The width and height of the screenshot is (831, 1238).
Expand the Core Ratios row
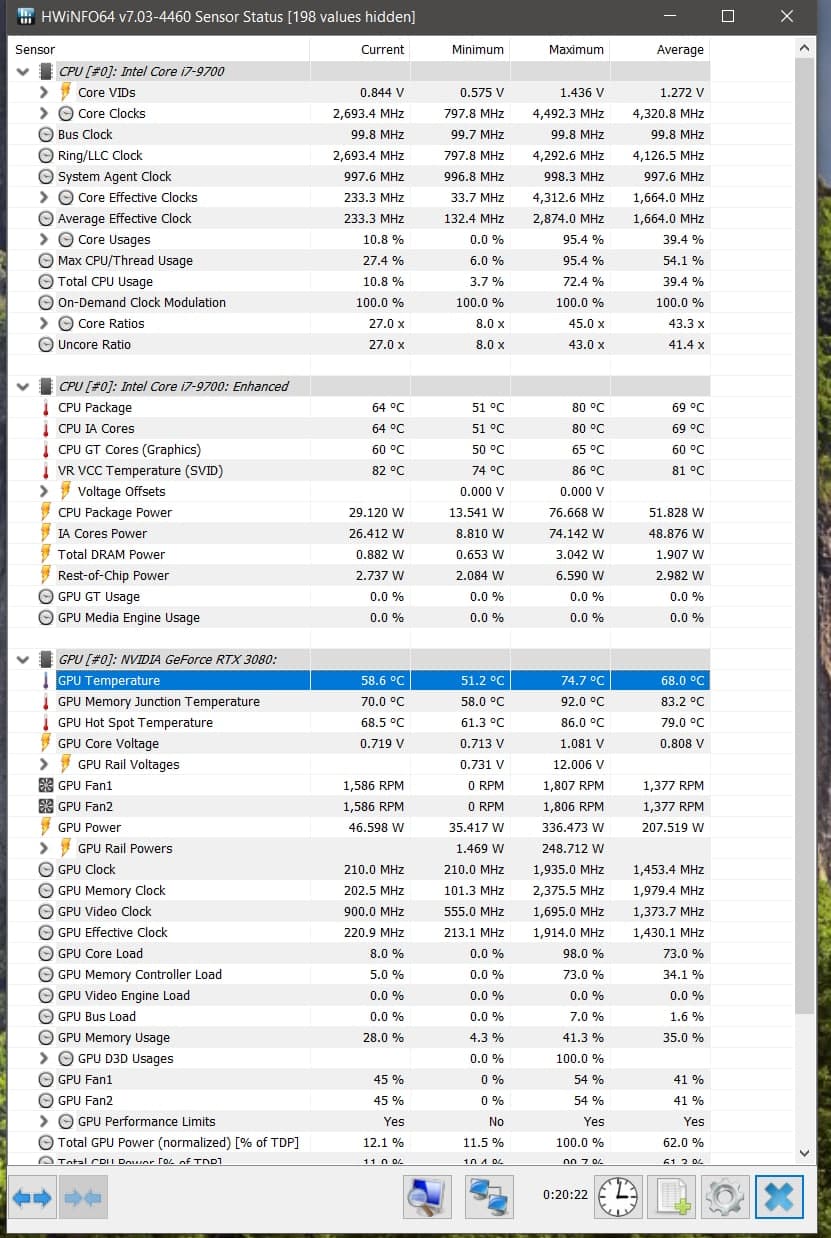44,323
